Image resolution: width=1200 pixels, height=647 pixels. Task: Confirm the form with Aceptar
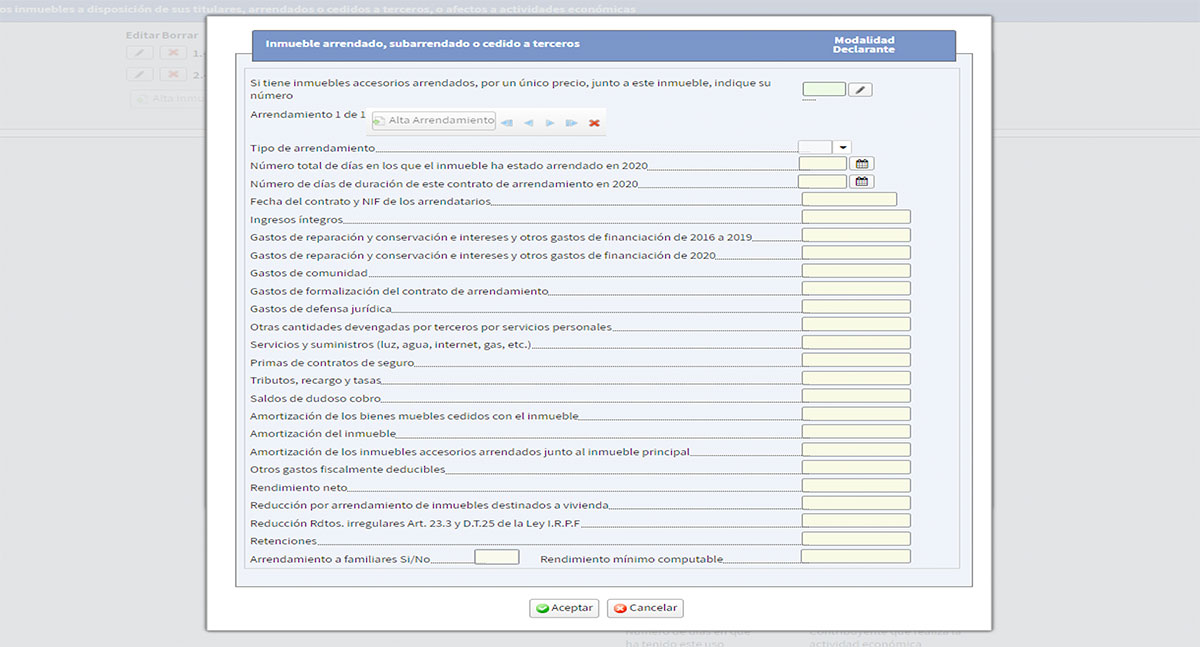point(564,608)
